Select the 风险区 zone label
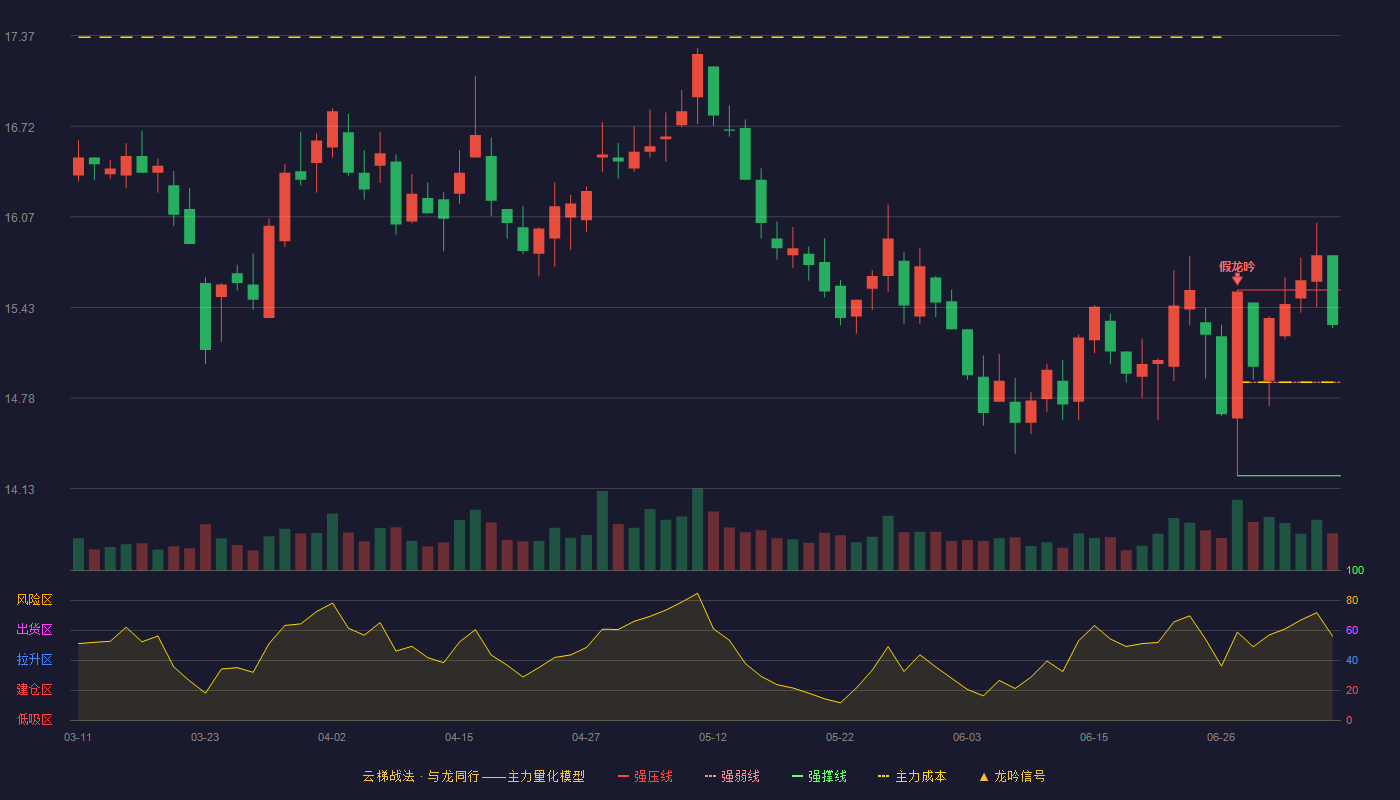This screenshot has height=800, width=1400. 34,600
